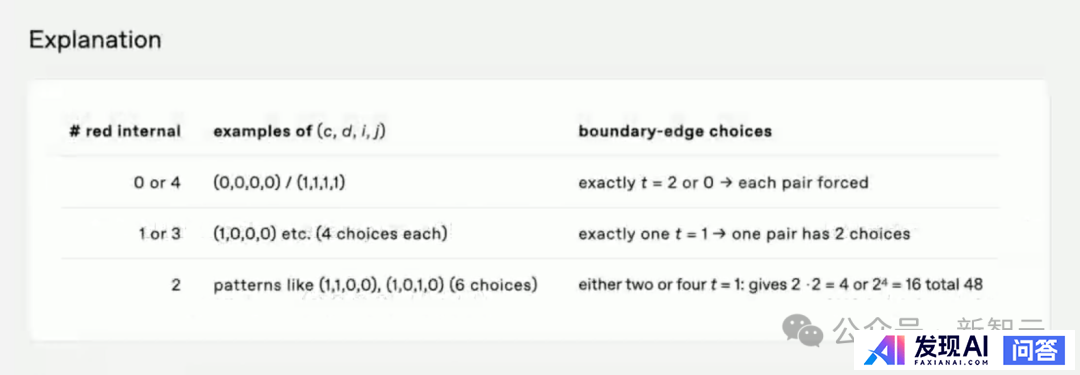The image size is (1080, 375).
Task: Click the '# red internal' column header
Action: 125,131
